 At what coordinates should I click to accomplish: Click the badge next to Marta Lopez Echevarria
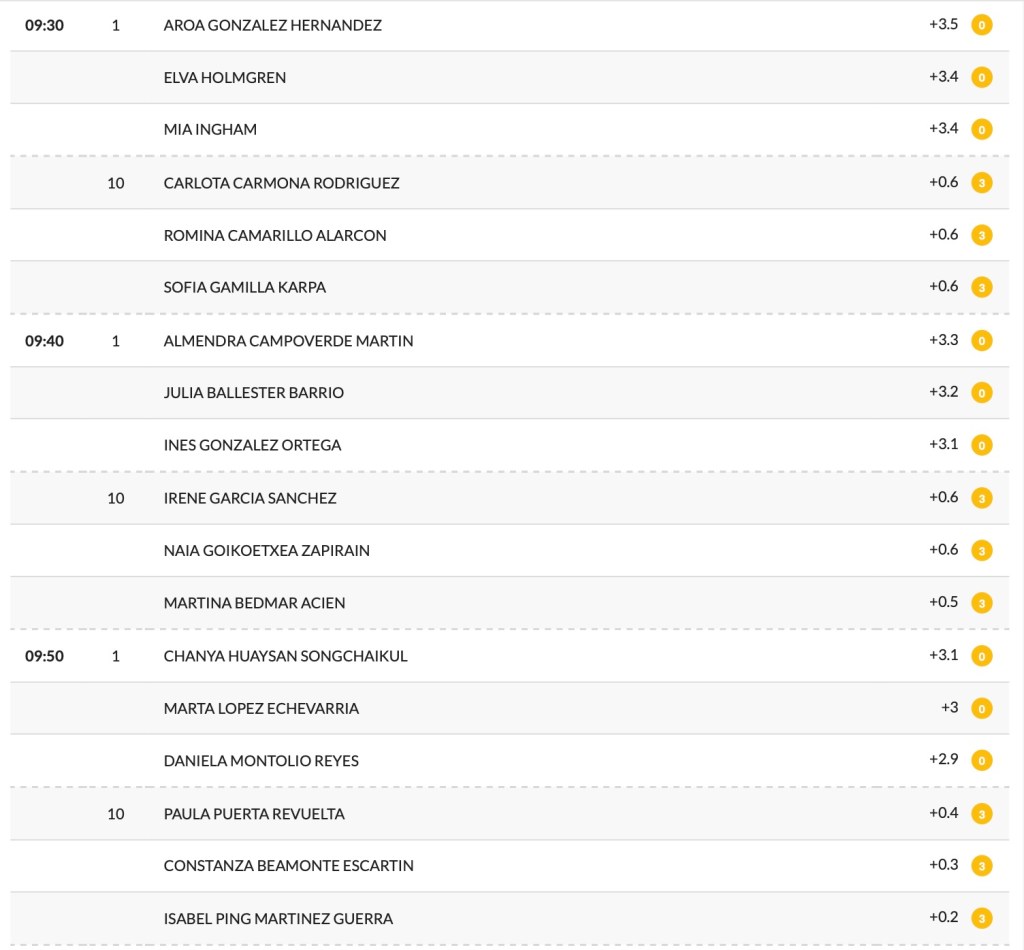tap(982, 708)
